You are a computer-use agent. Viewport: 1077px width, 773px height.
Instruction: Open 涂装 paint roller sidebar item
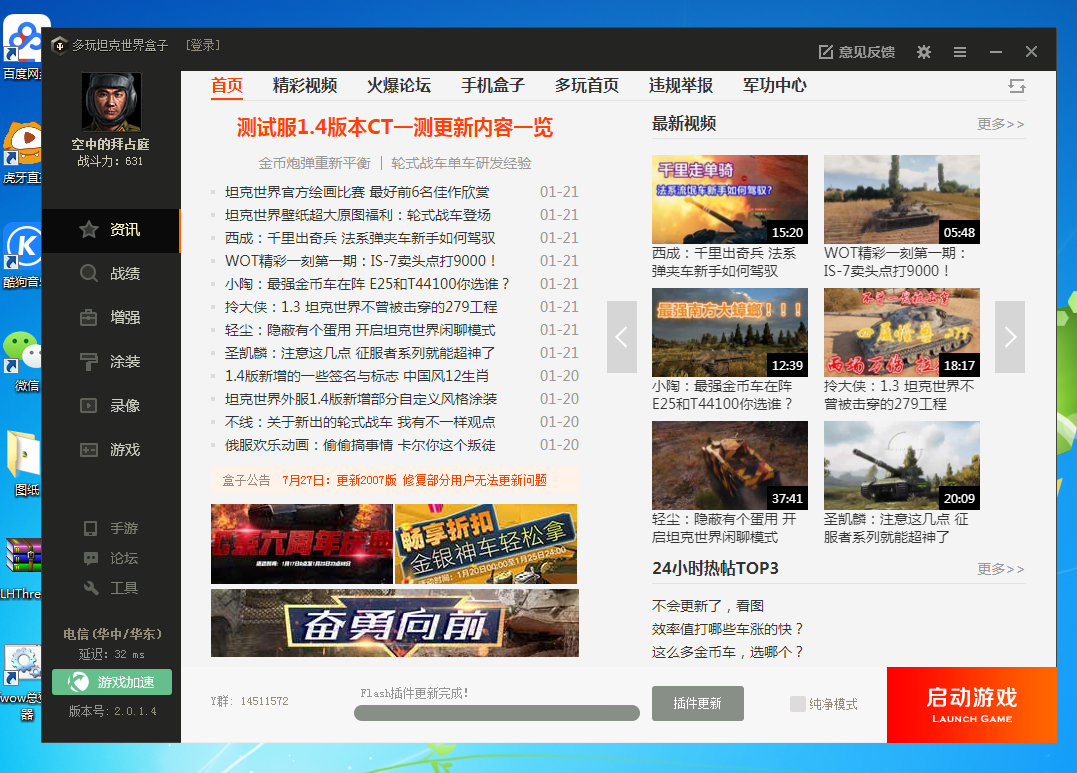pos(90,361)
